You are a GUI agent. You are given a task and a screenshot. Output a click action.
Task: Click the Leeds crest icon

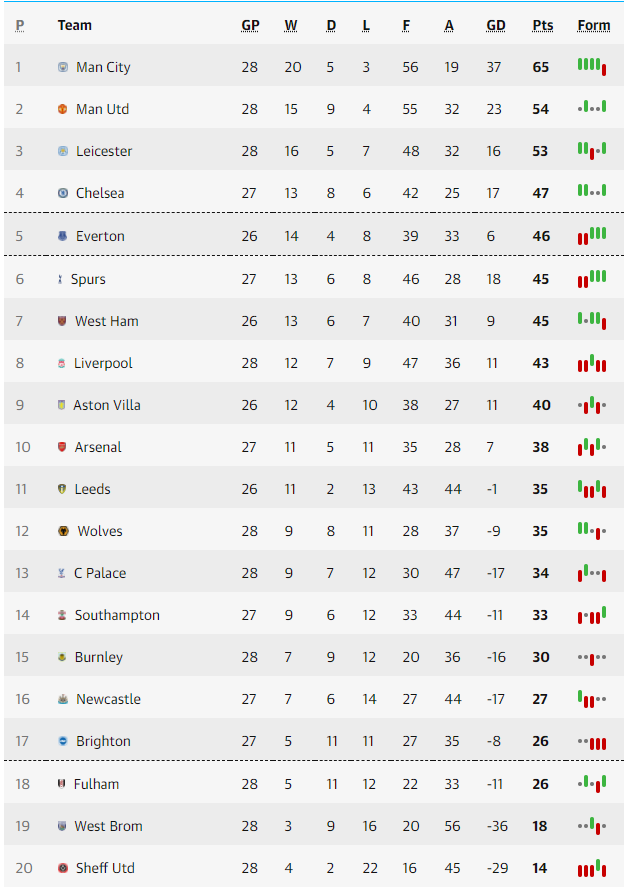62,489
